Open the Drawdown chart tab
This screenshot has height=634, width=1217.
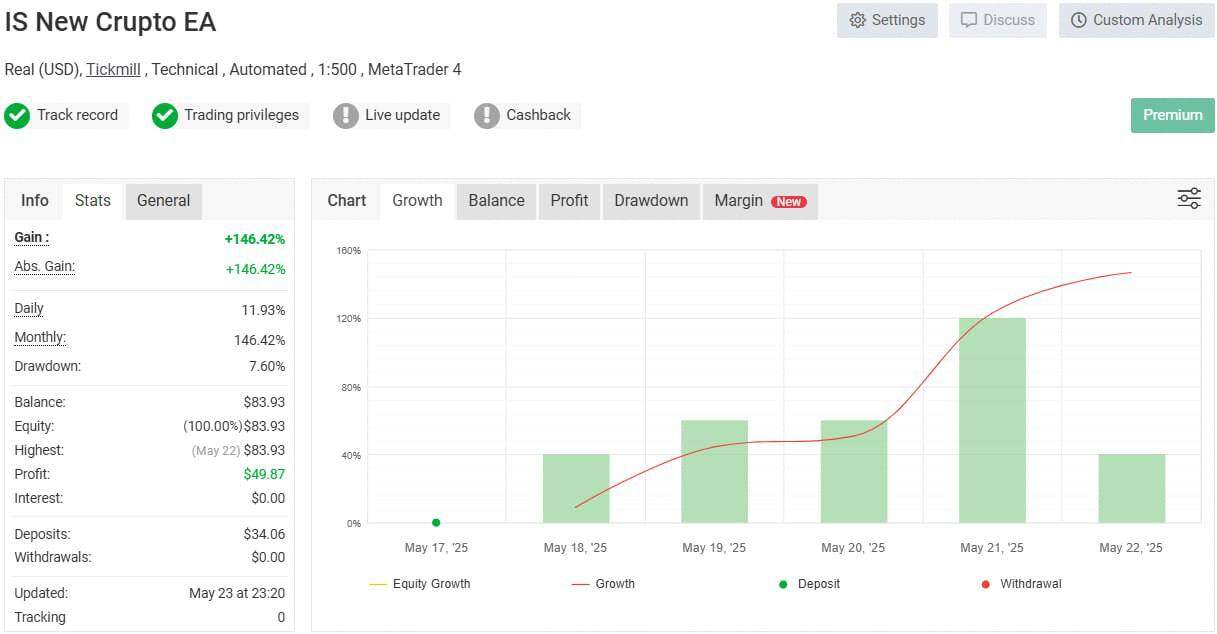[651, 201]
